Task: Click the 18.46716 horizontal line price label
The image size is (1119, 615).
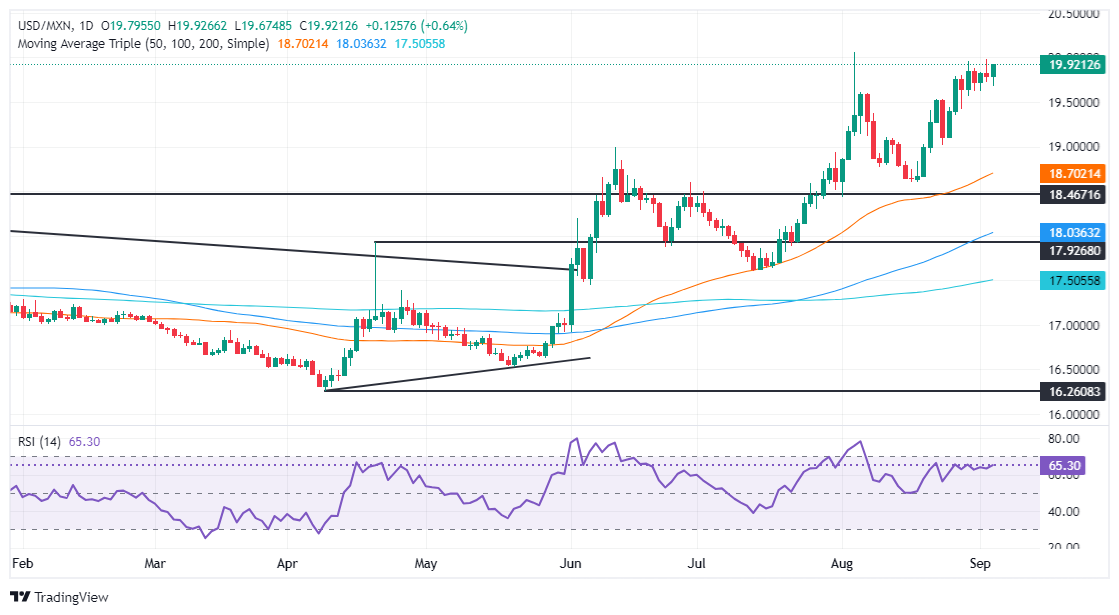Action: (x=1074, y=194)
